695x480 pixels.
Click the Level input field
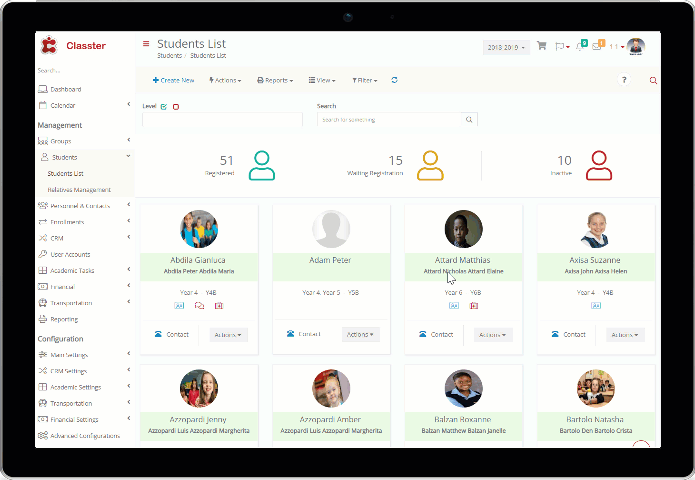point(223,120)
